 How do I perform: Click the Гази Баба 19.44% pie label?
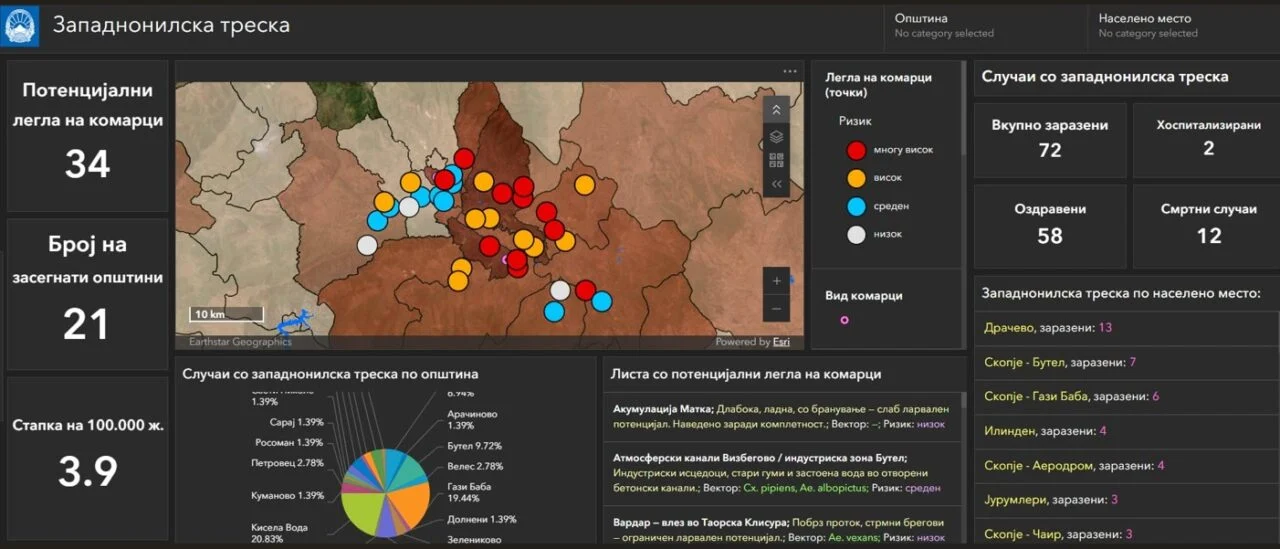pyautogui.click(x=469, y=492)
